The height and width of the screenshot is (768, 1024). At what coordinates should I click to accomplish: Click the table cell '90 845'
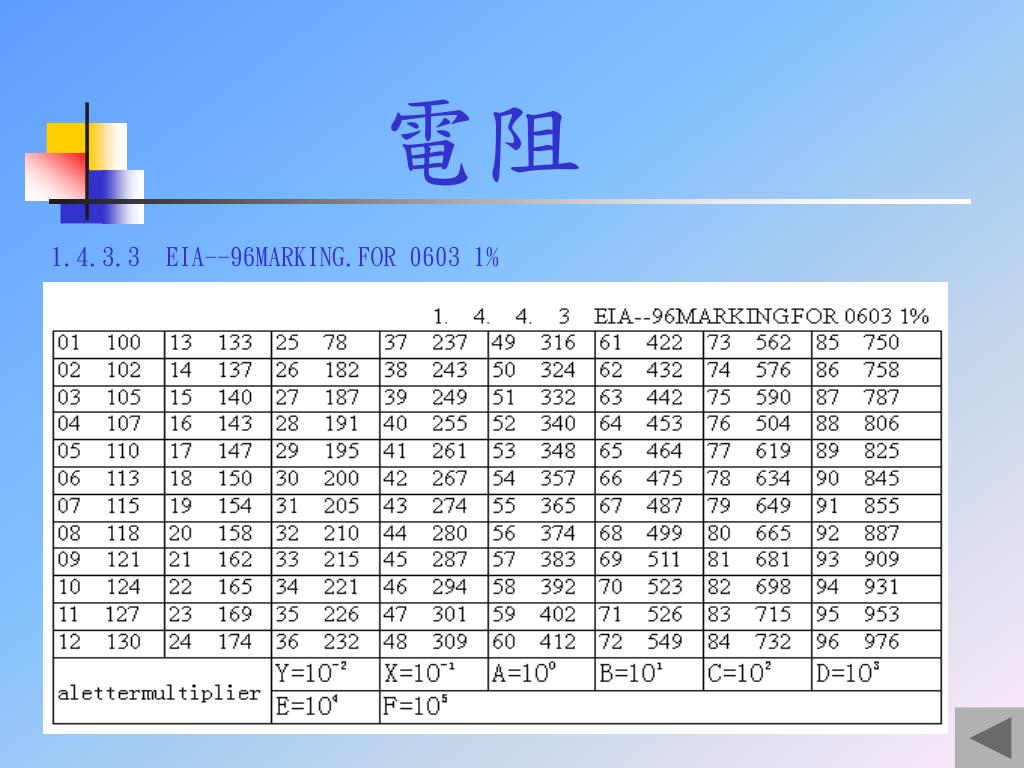pyautogui.click(x=877, y=480)
